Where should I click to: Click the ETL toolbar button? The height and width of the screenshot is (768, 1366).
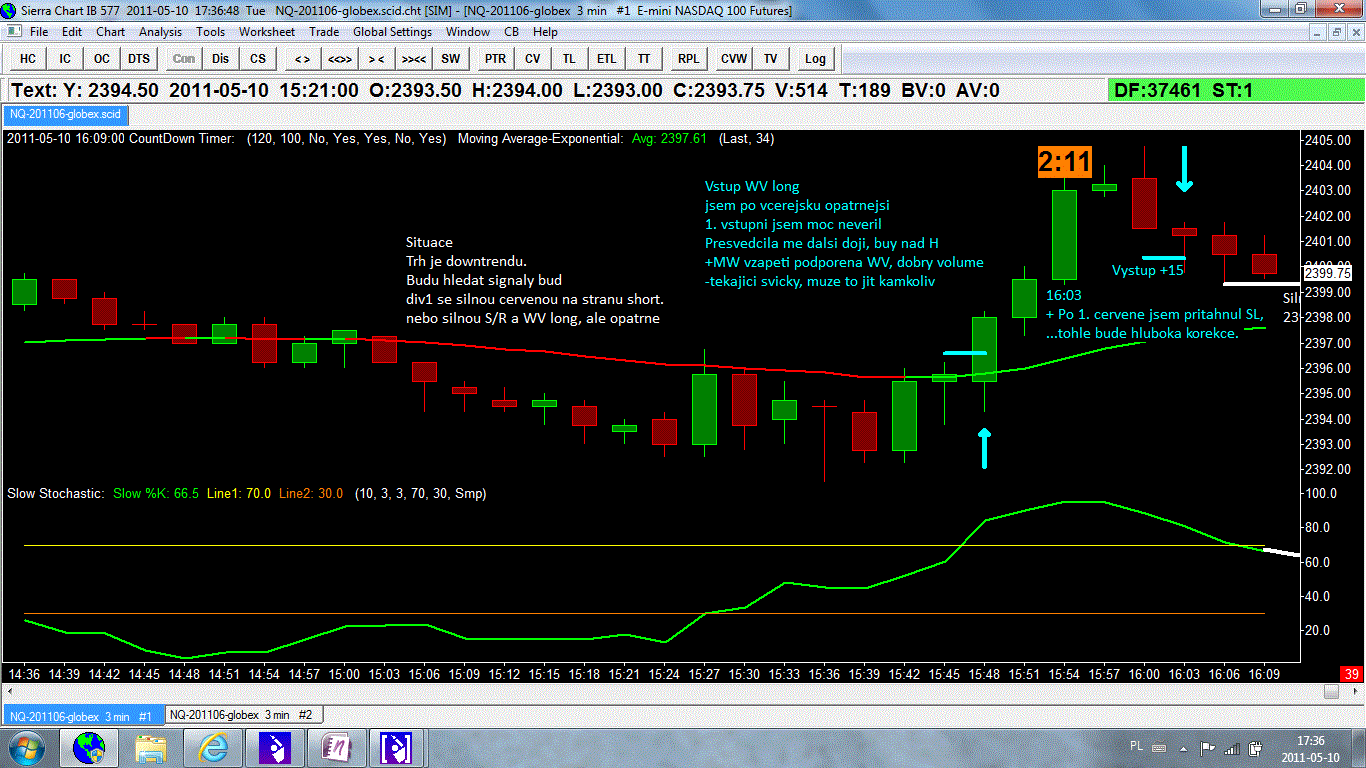click(x=607, y=58)
